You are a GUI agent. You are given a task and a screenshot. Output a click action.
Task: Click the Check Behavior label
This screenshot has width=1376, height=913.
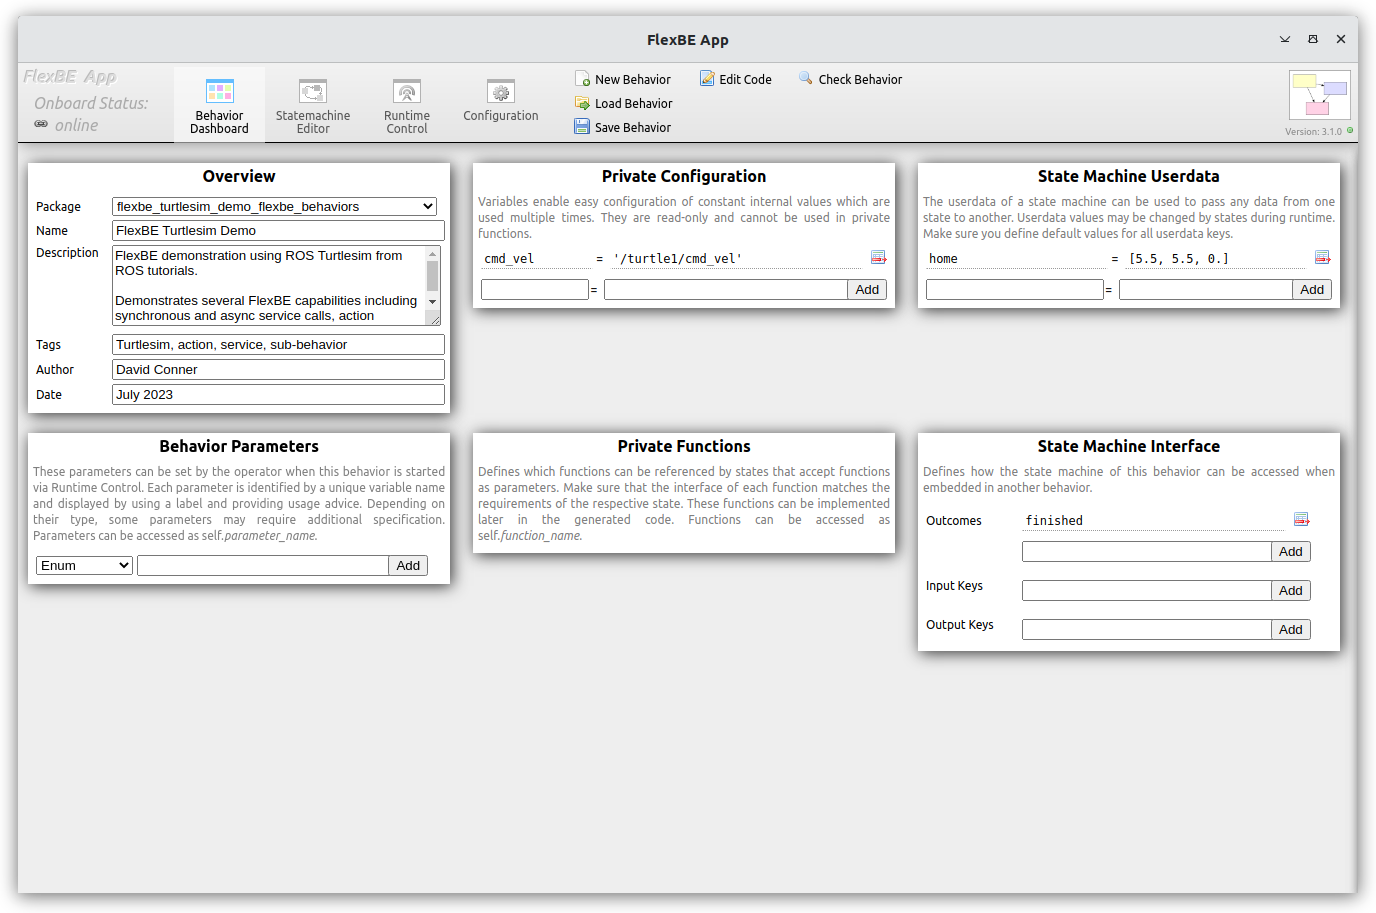point(860,79)
